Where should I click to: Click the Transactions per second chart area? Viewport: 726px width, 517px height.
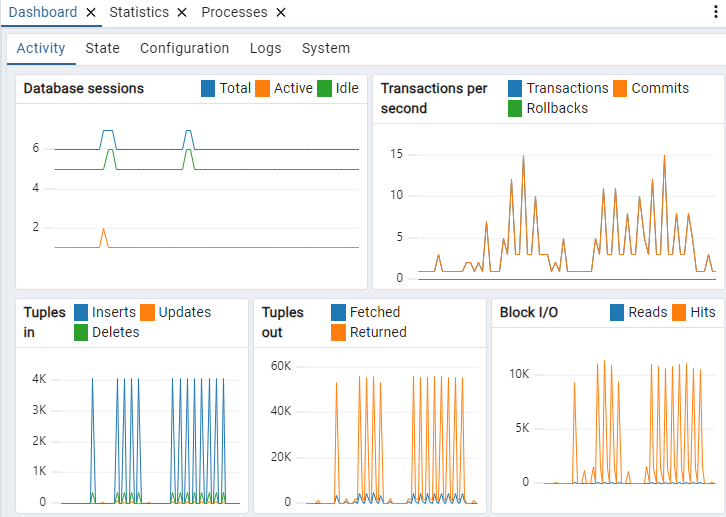[x=548, y=210]
